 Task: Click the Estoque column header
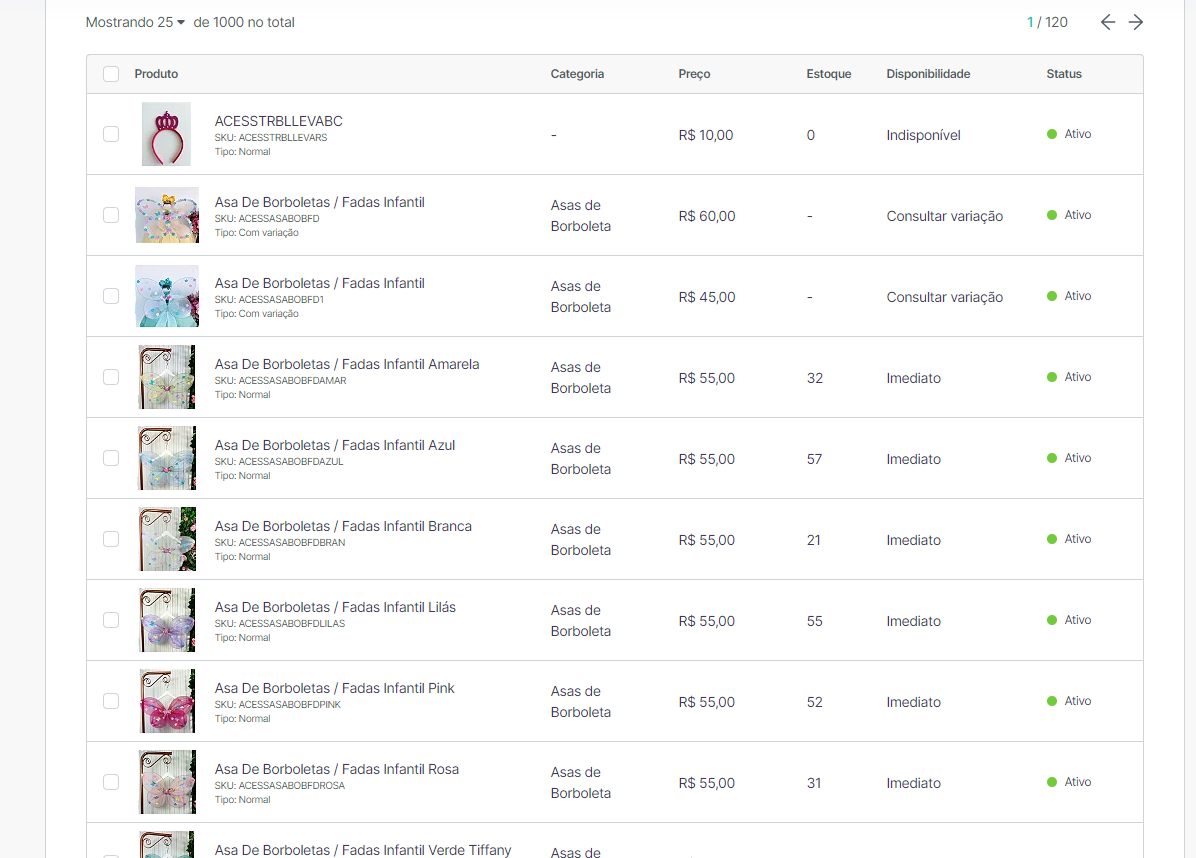tap(829, 74)
